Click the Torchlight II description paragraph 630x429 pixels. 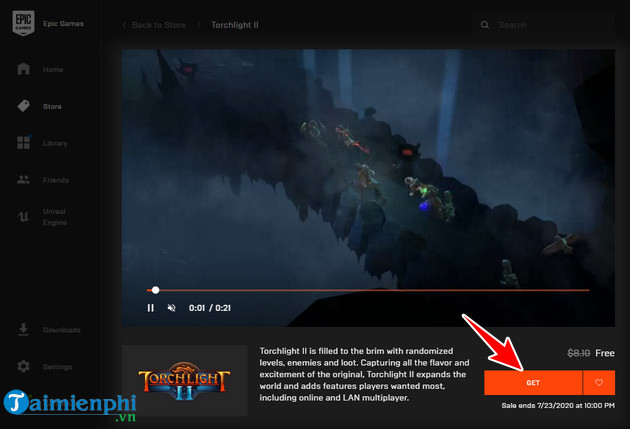coord(364,374)
